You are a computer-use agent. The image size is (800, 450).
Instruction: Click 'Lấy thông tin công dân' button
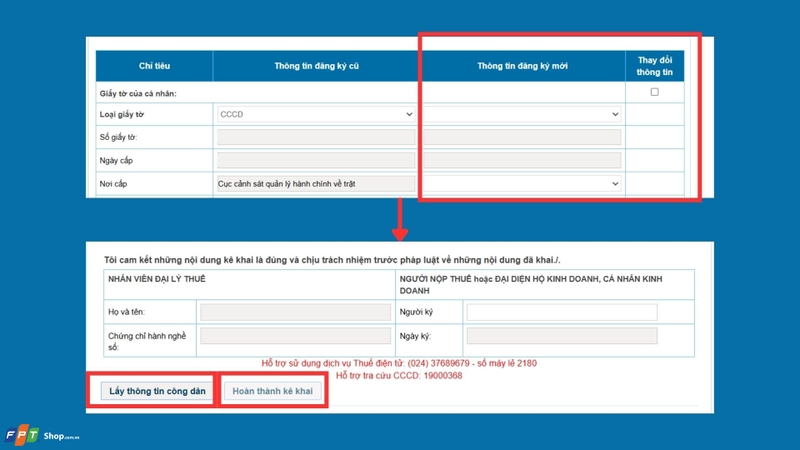pos(157,391)
